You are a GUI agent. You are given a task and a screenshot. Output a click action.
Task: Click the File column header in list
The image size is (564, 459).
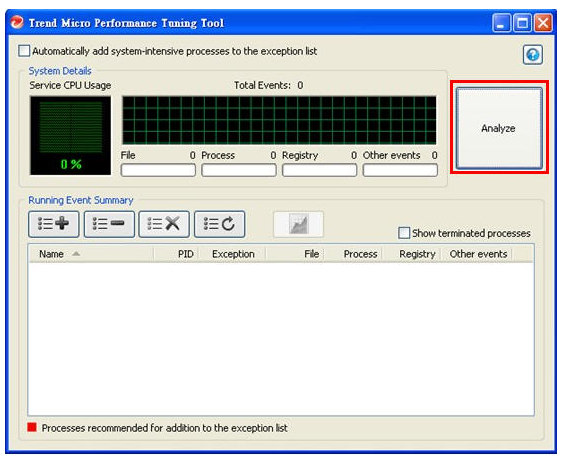[295, 254]
